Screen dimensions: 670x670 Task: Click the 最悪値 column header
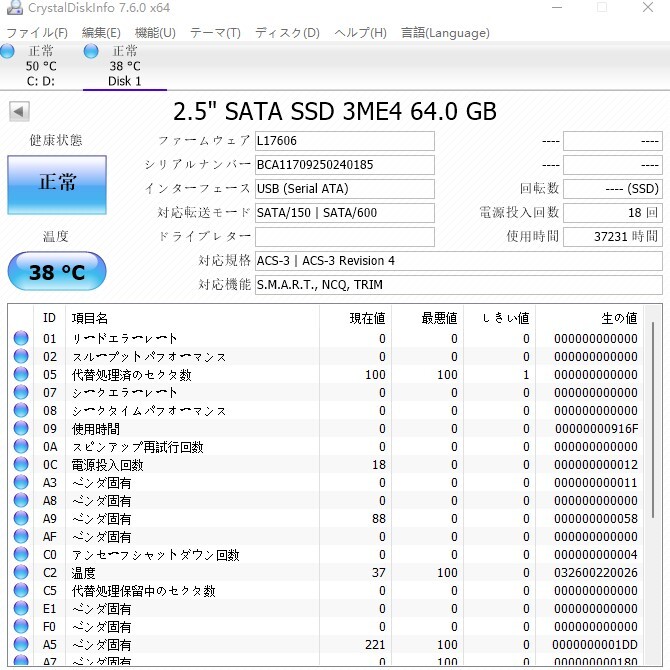(x=427, y=318)
